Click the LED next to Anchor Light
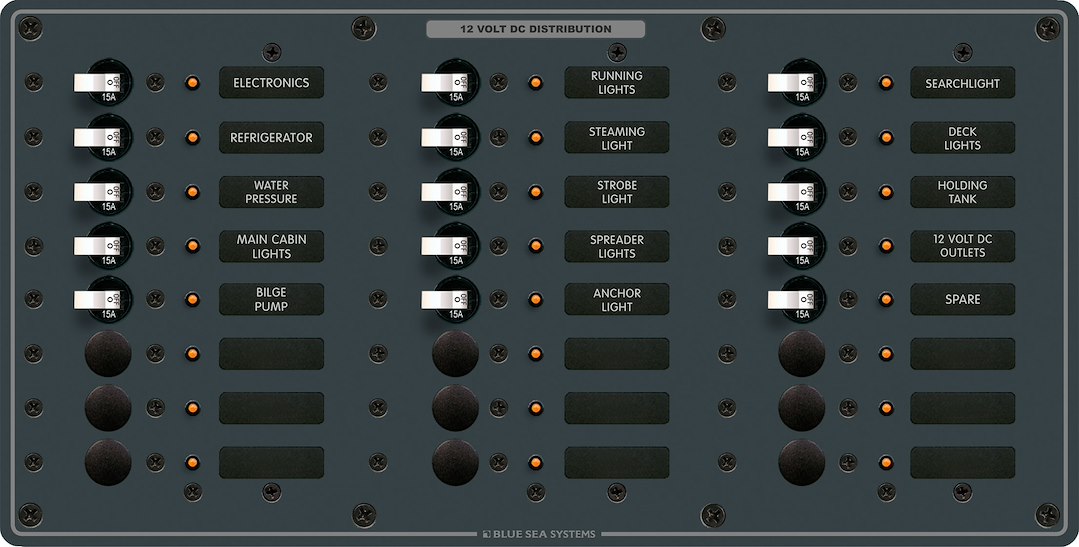This screenshot has width=1079, height=547. [x=536, y=299]
